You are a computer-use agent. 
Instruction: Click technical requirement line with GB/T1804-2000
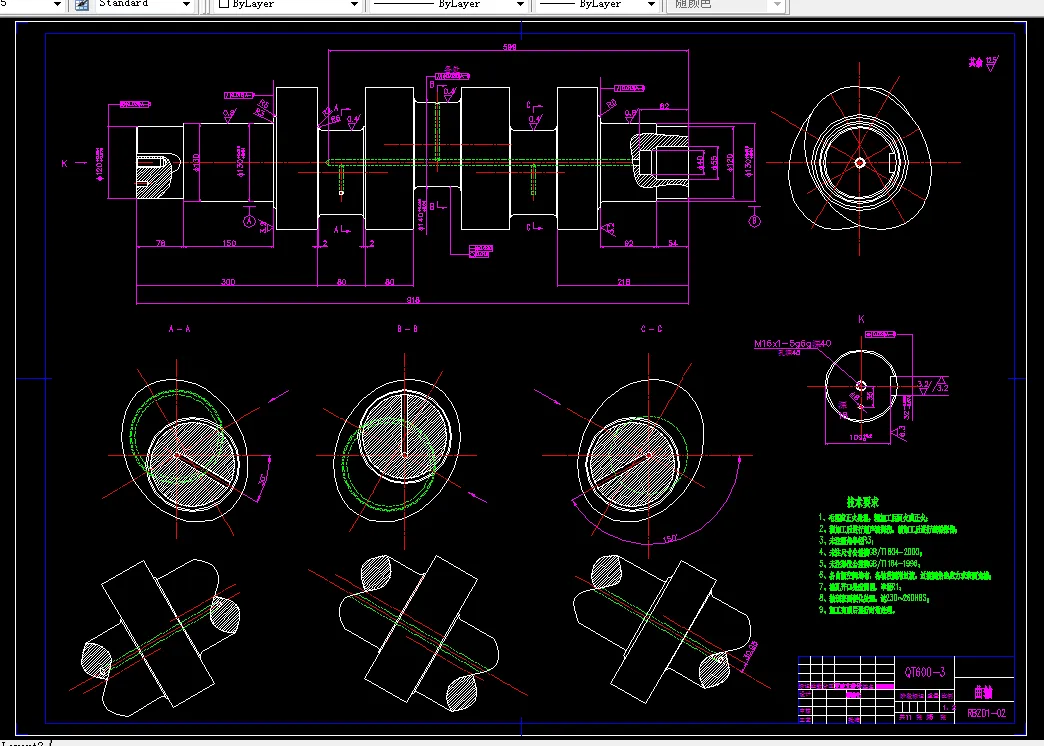click(x=870, y=552)
